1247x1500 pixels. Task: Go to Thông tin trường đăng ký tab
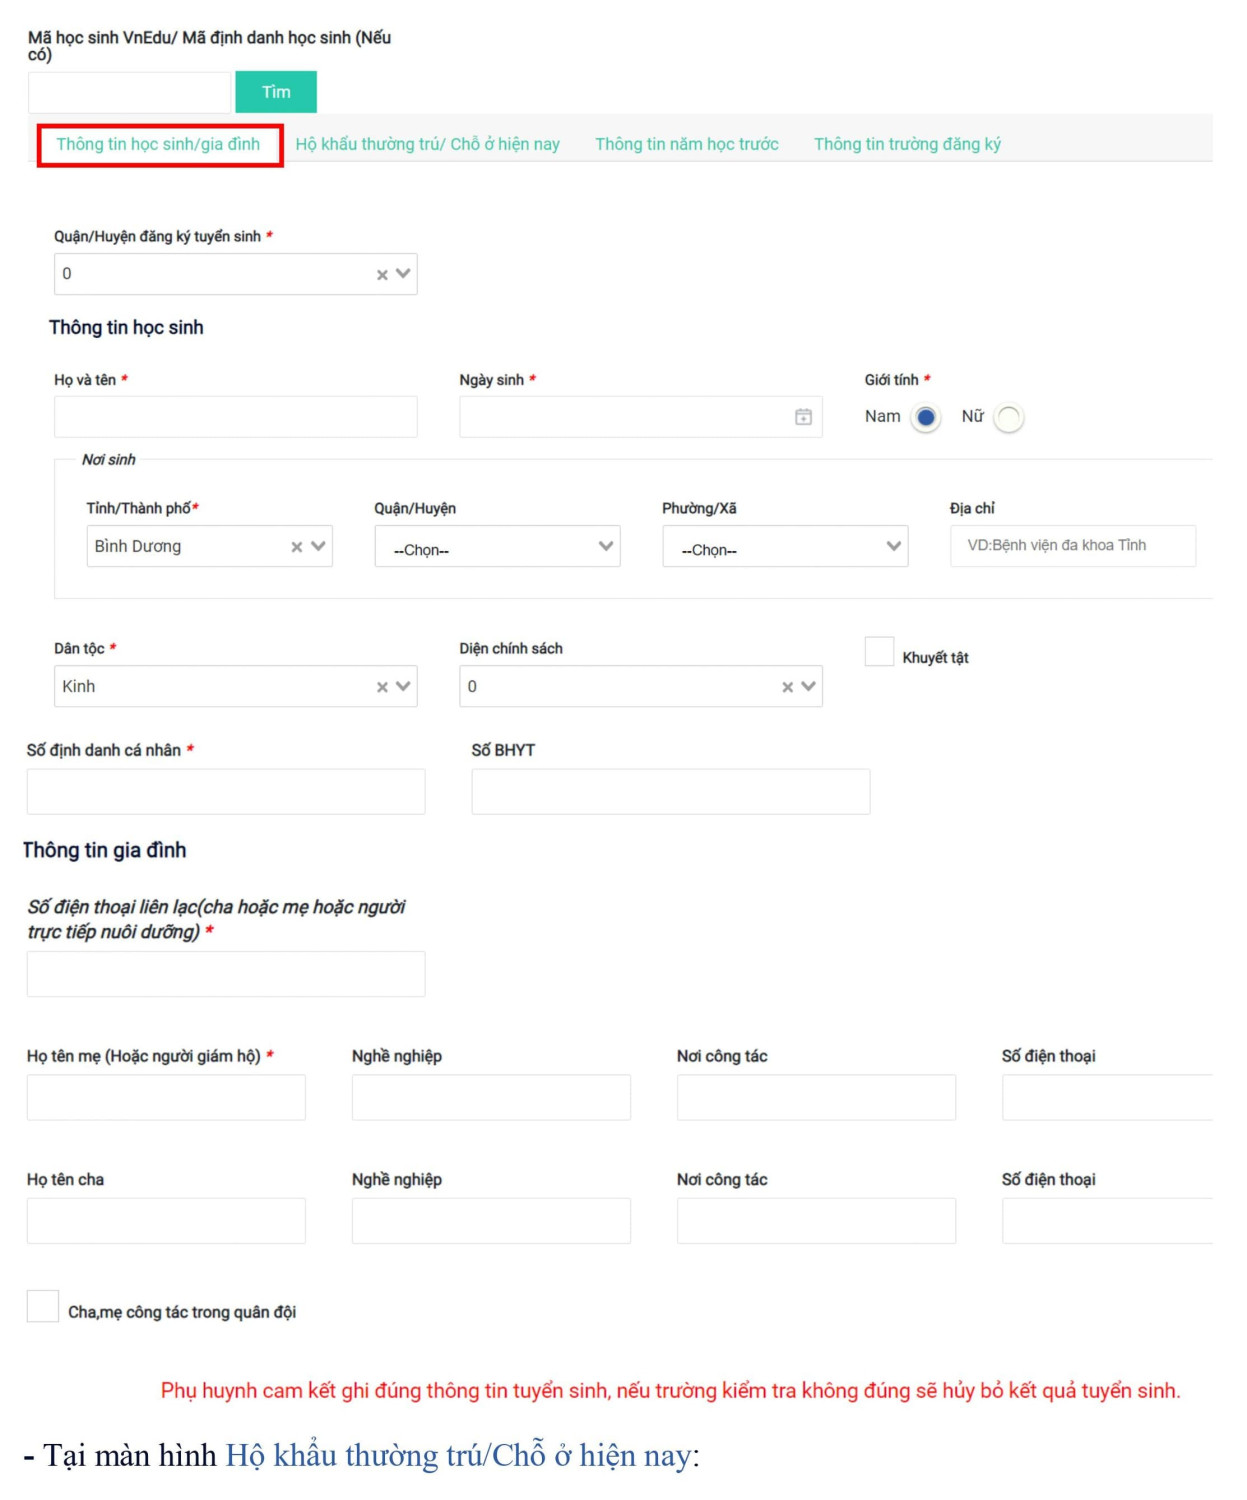(x=907, y=144)
